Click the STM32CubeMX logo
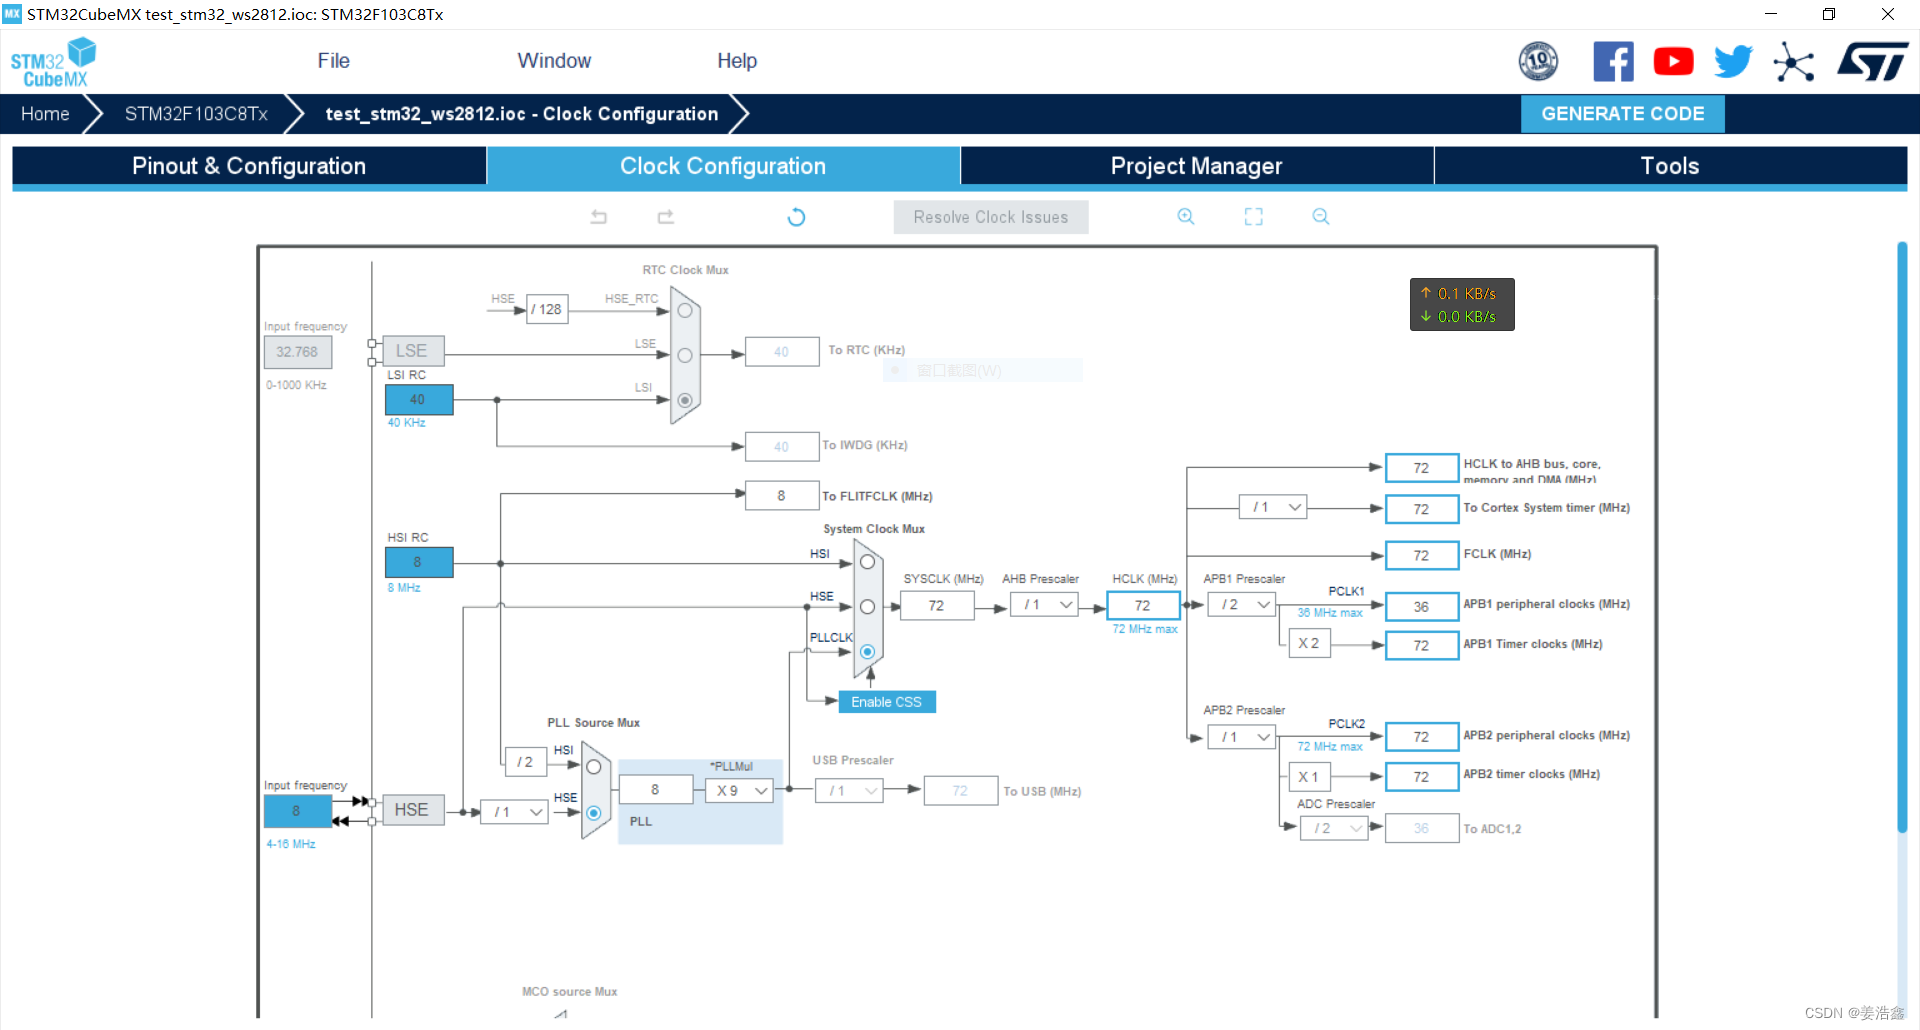This screenshot has width=1920, height=1030. 53,62
